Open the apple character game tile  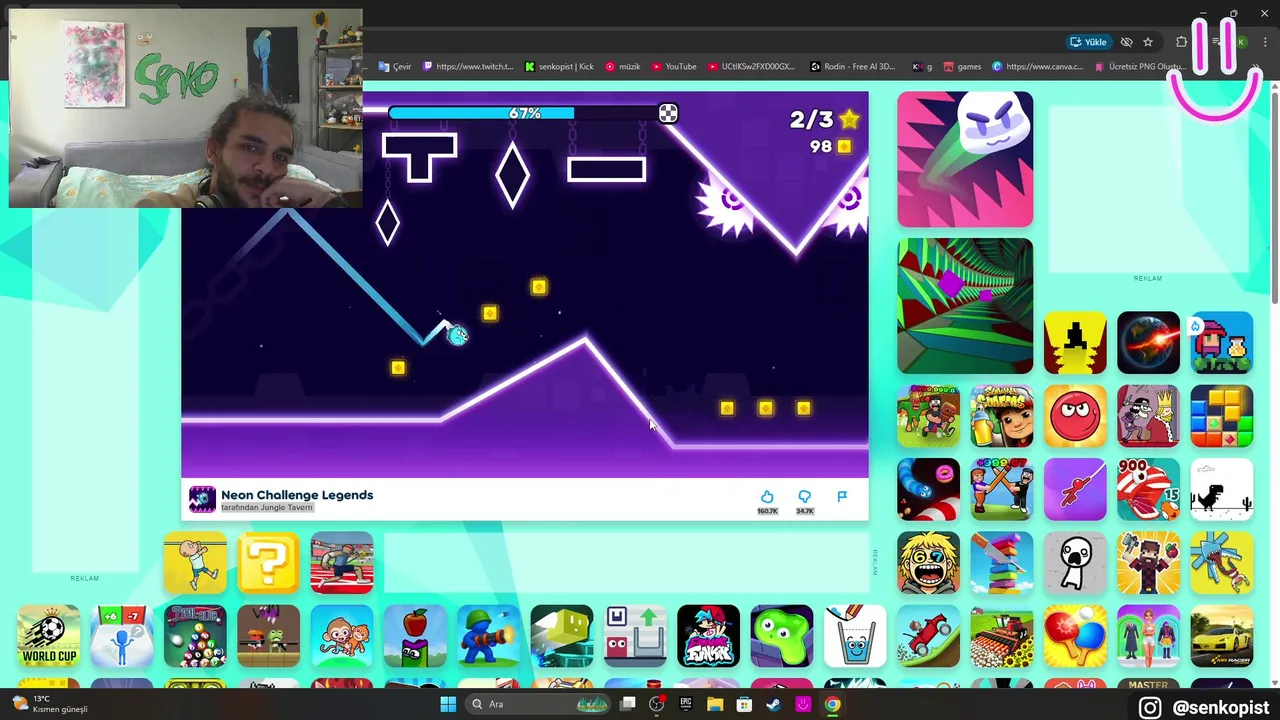tap(415, 636)
